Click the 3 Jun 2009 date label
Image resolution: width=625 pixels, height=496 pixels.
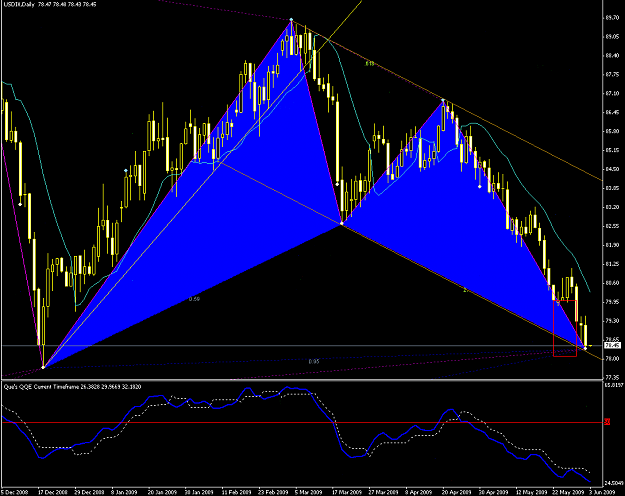pyautogui.click(x=602, y=492)
